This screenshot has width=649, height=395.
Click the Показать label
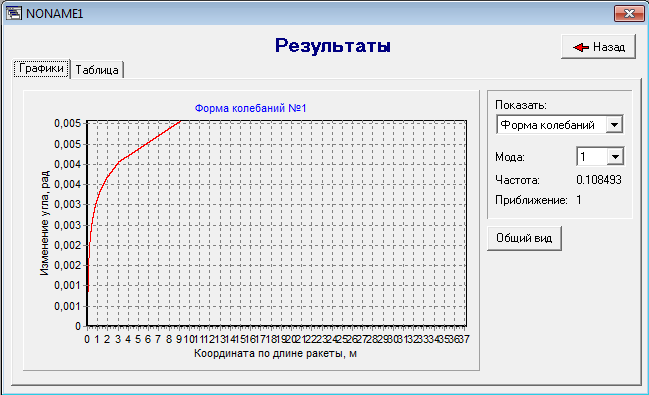coord(521,105)
